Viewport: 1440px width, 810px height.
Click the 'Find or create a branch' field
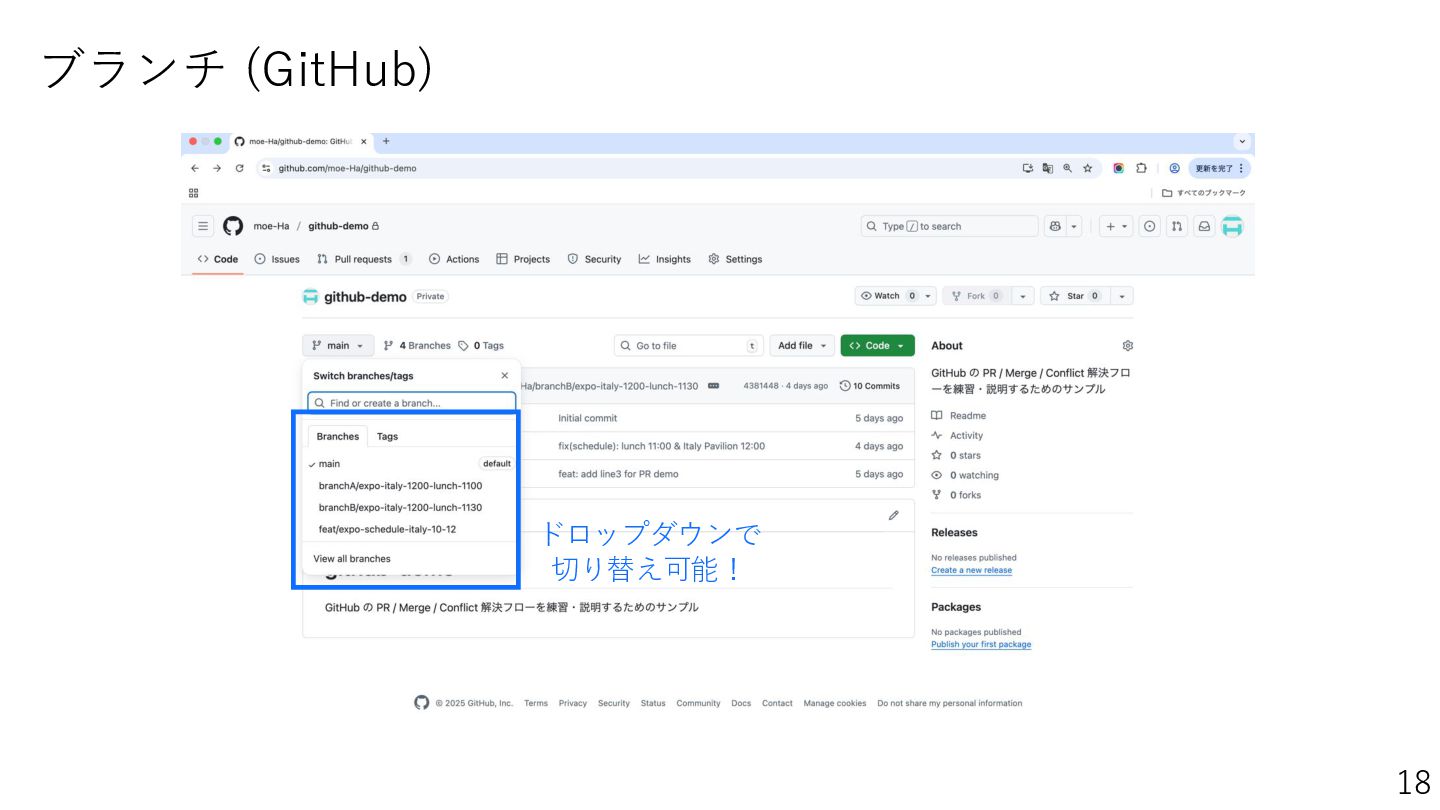(412, 403)
